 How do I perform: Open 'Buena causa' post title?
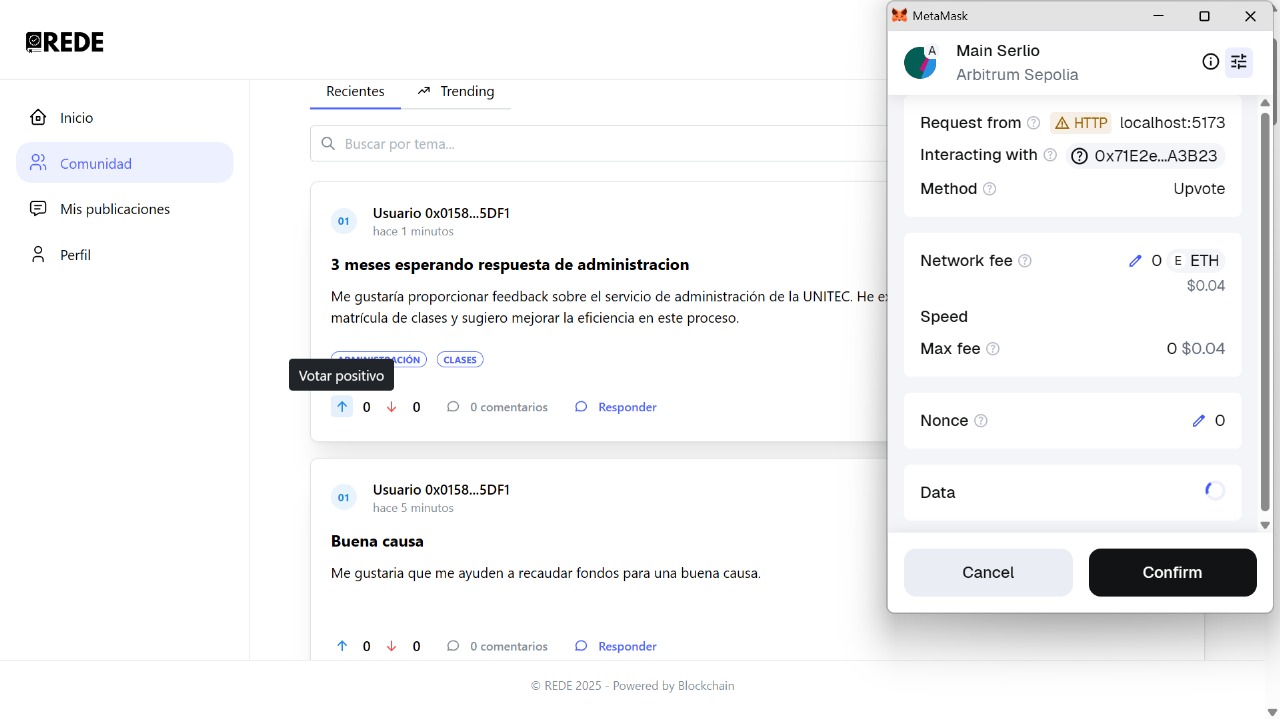coord(377,541)
